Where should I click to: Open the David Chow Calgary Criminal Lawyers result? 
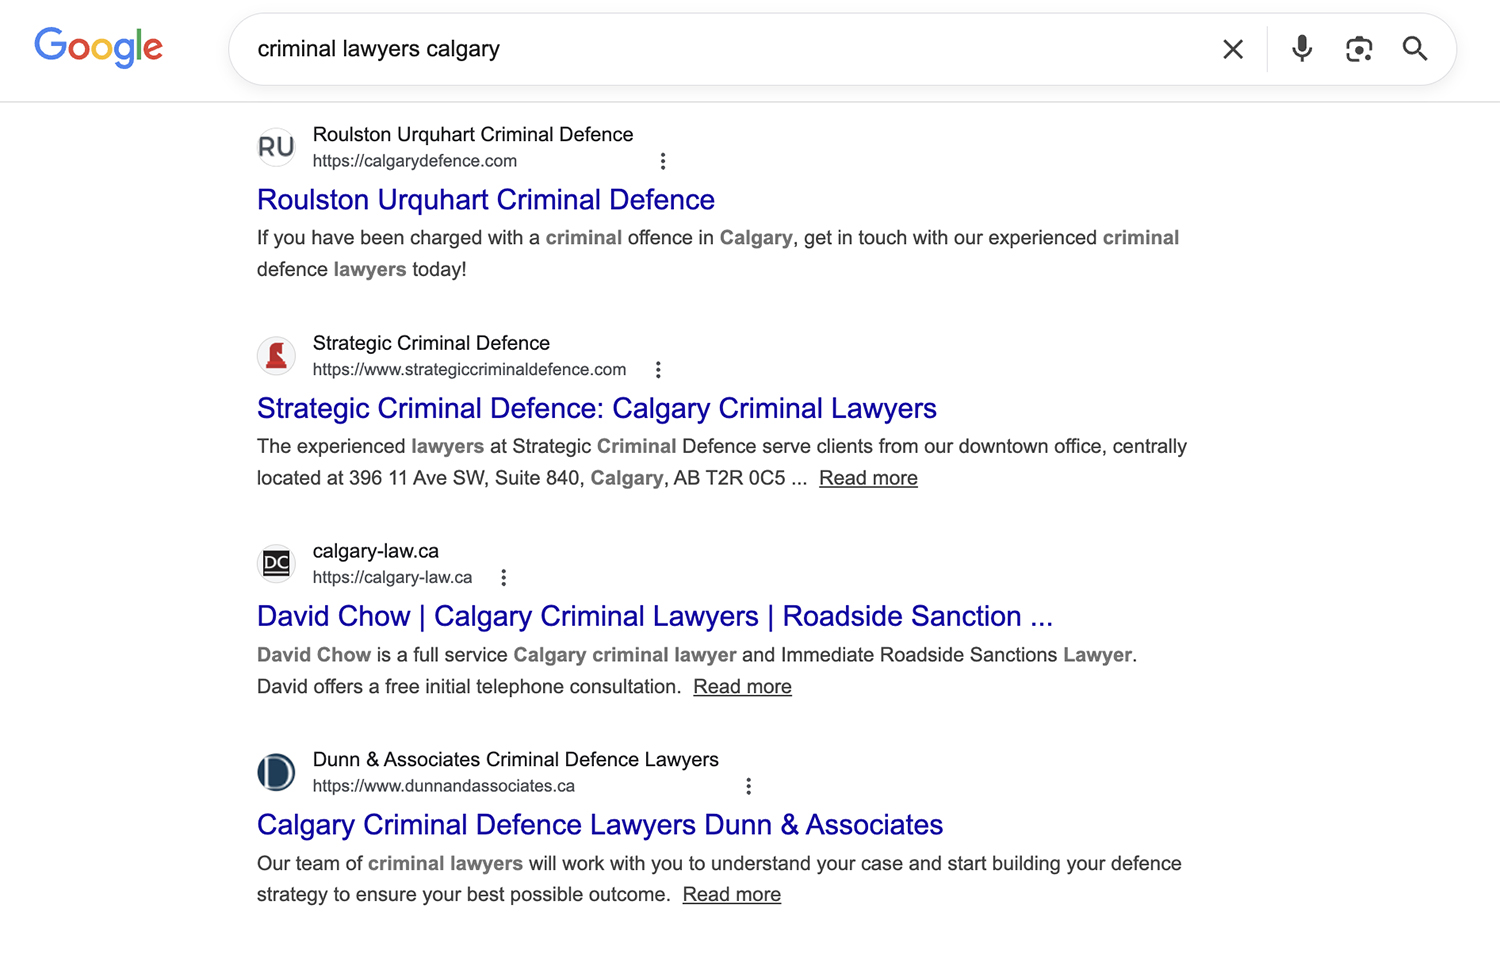(654, 616)
